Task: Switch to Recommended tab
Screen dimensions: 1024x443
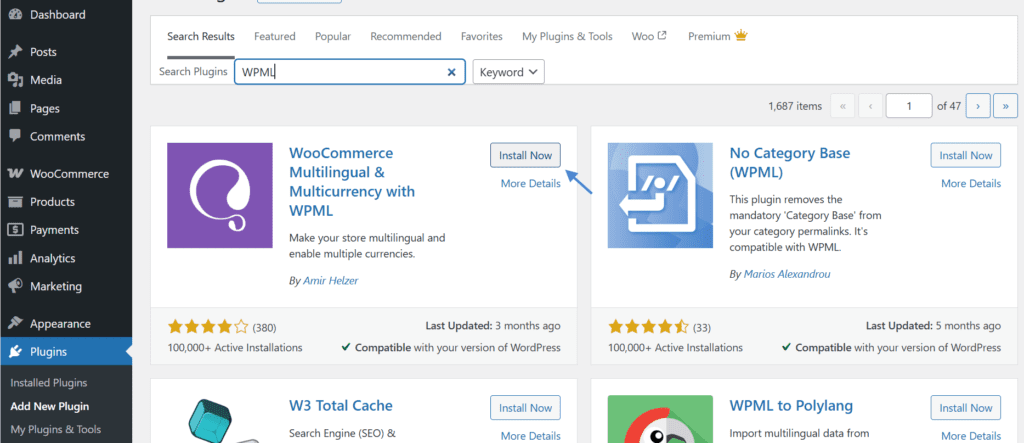Action: (406, 37)
